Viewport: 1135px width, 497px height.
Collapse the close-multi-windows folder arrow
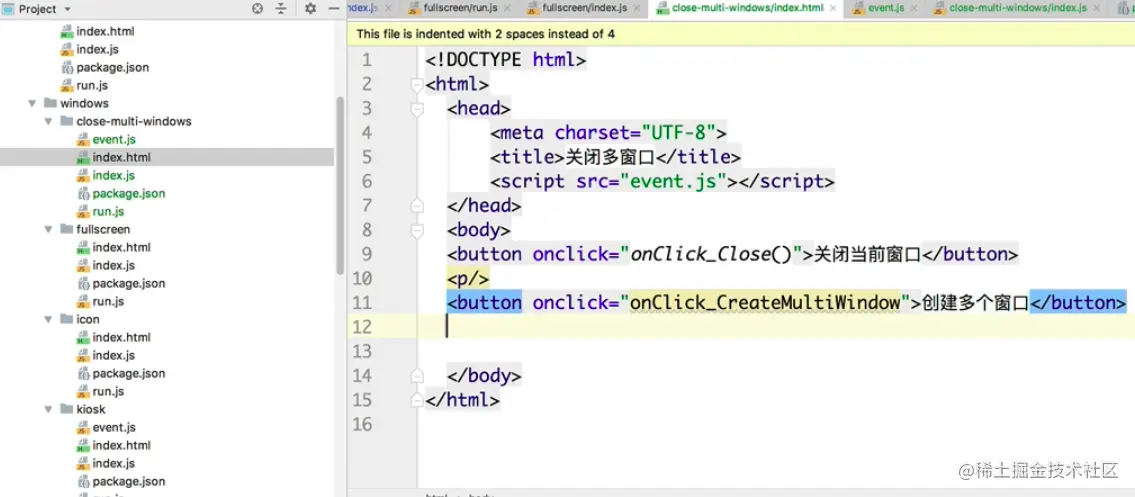[x=48, y=122]
